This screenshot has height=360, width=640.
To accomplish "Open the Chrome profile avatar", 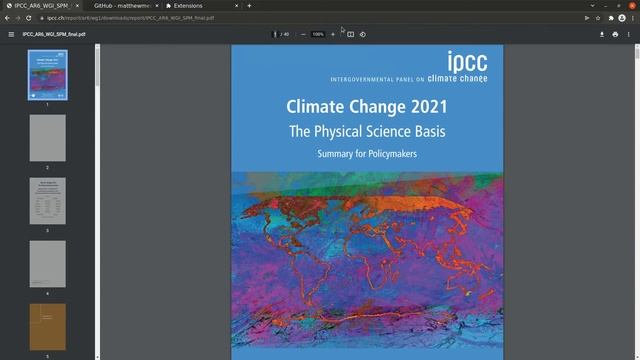I will [622, 18].
